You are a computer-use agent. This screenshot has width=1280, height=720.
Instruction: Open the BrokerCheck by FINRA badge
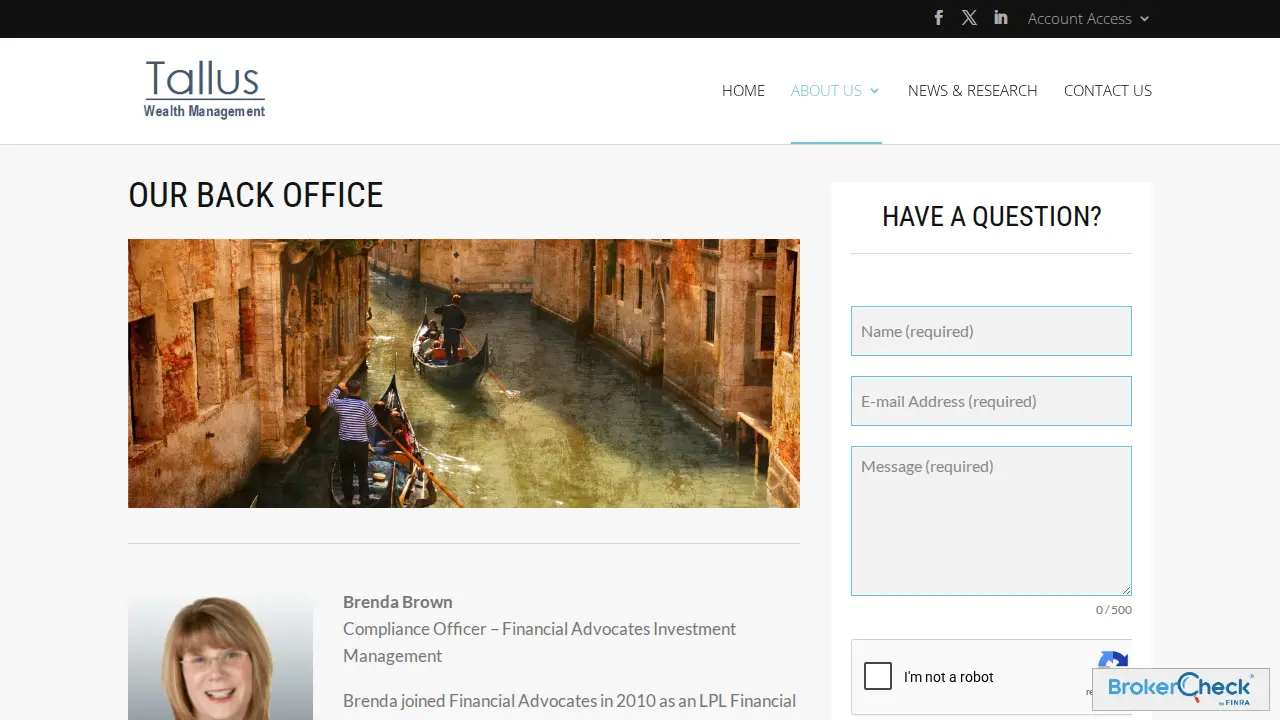[1181, 689]
